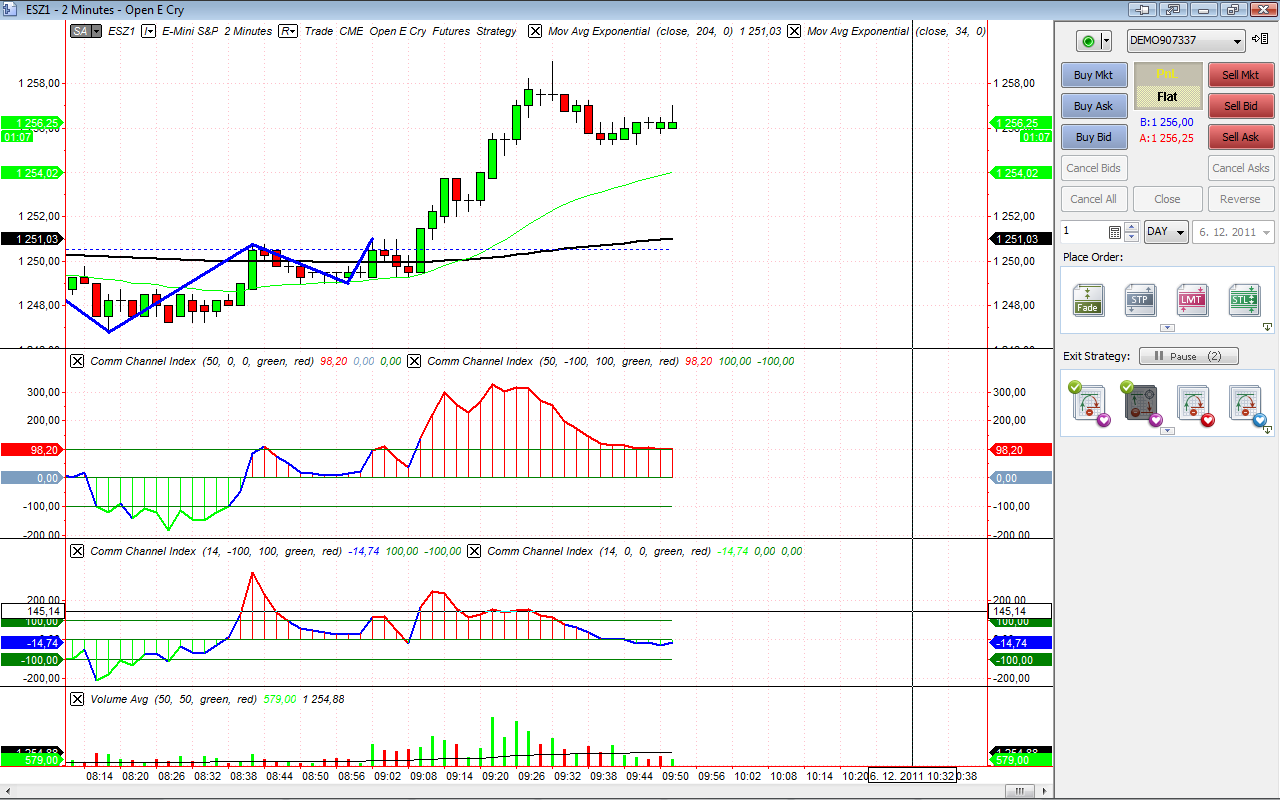This screenshot has height=800, width=1280.
Task: Open the quantity calculator keypad icon
Action: (x=1115, y=232)
